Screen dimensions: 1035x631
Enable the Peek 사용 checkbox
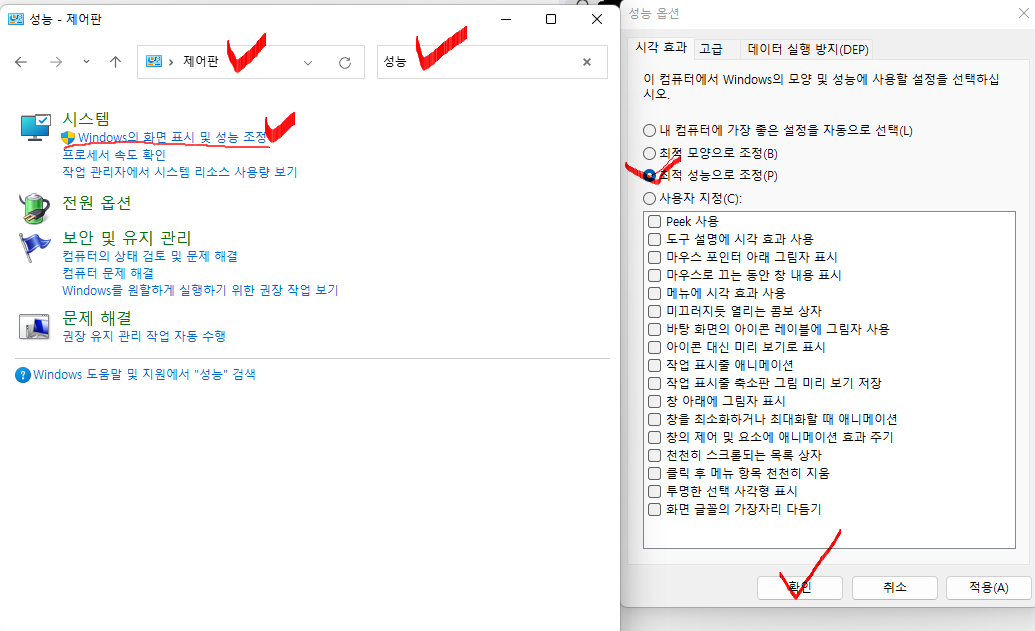pyautogui.click(x=654, y=221)
